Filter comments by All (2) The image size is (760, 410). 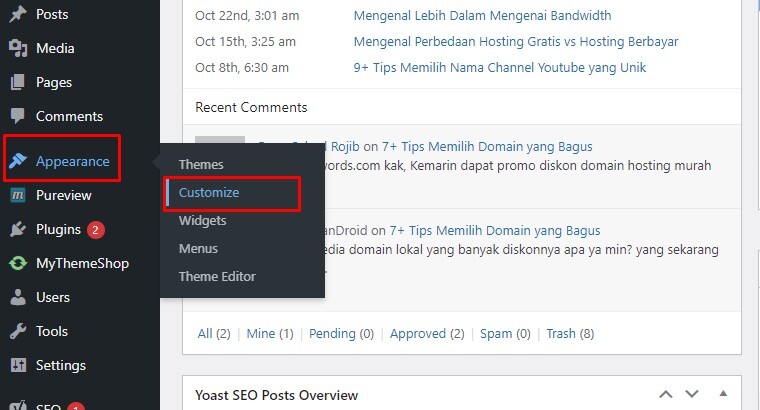pos(214,333)
